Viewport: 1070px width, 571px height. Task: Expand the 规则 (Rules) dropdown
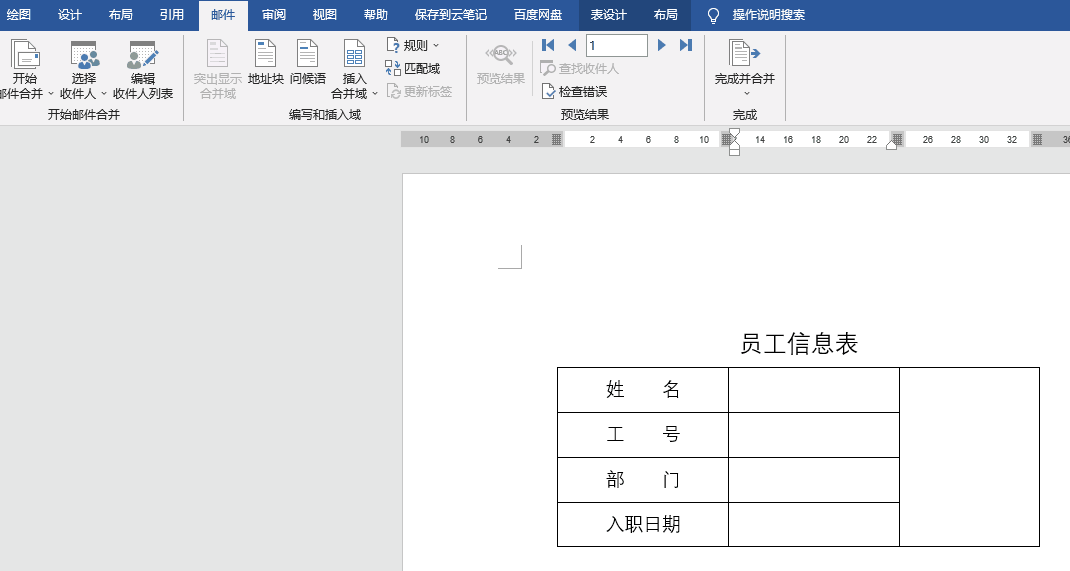coord(414,45)
